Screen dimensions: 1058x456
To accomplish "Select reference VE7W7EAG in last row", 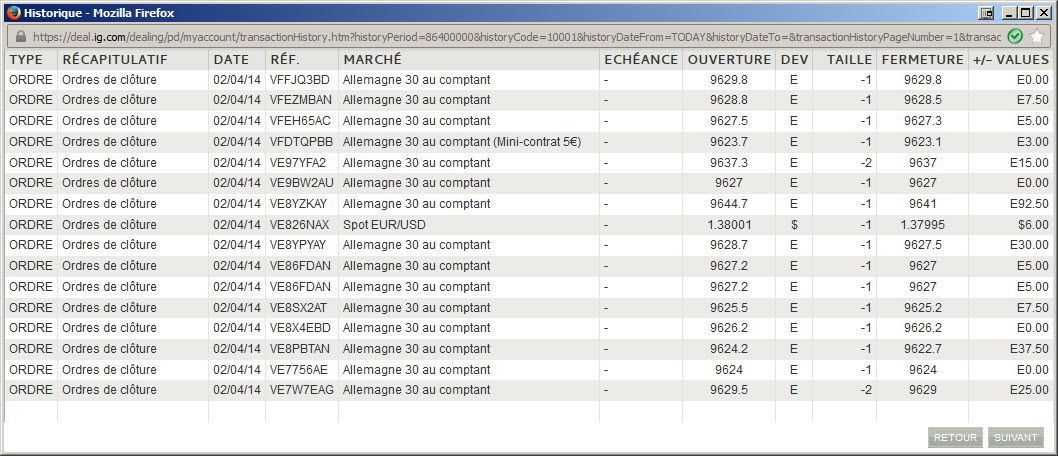I will [x=302, y=390].
